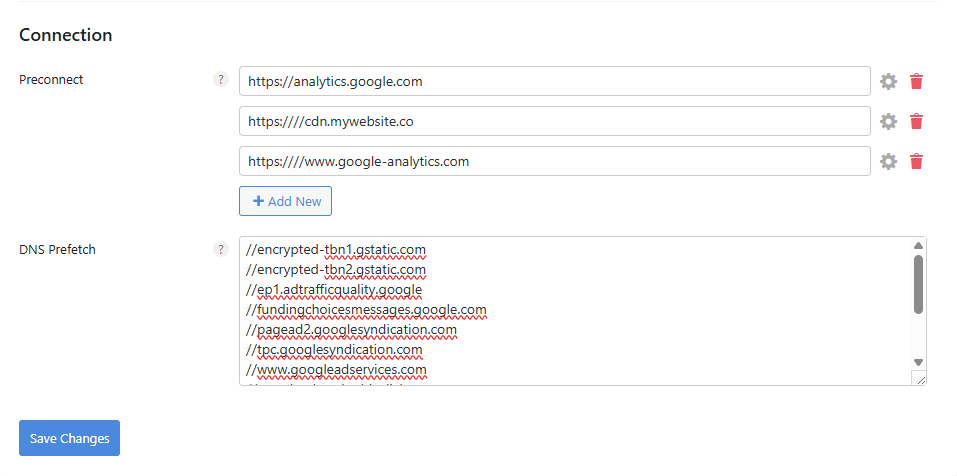Focus the analytics.google.com URL field
The height and width of the screenshot is (476, 957).
pos(554,81)
